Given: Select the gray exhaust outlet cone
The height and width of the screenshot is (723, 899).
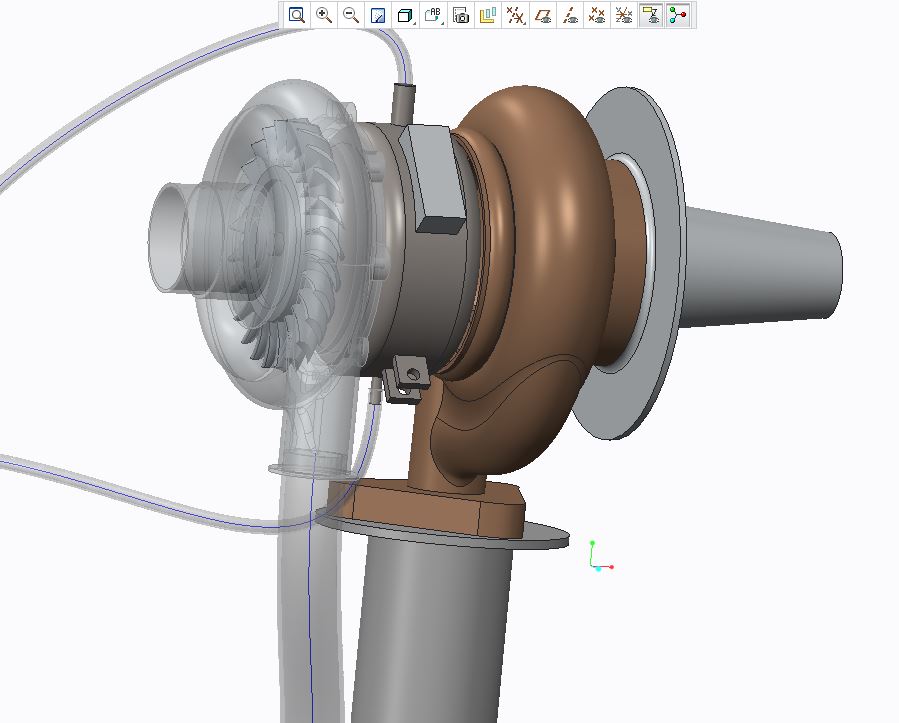Looking at the screenshot, I should click(x=763, y=267).
